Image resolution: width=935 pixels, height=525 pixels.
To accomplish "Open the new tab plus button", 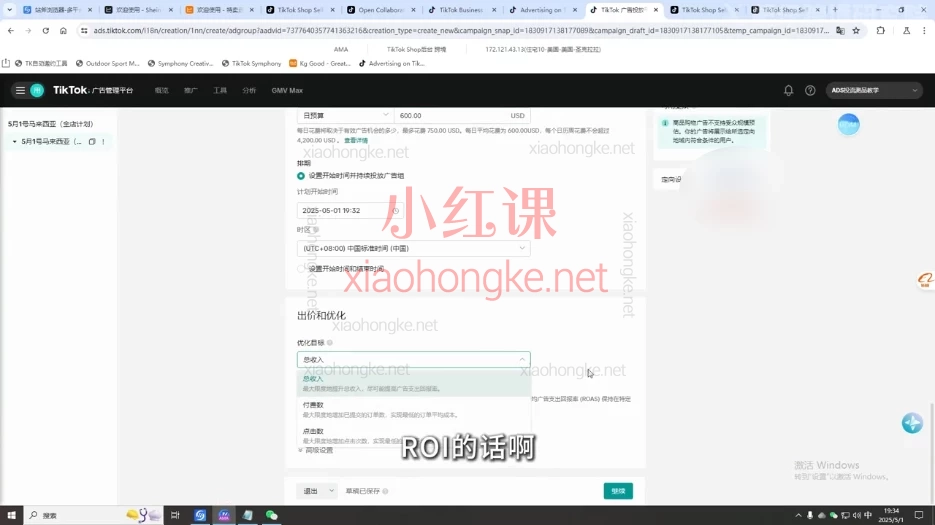I will point(835,10).
